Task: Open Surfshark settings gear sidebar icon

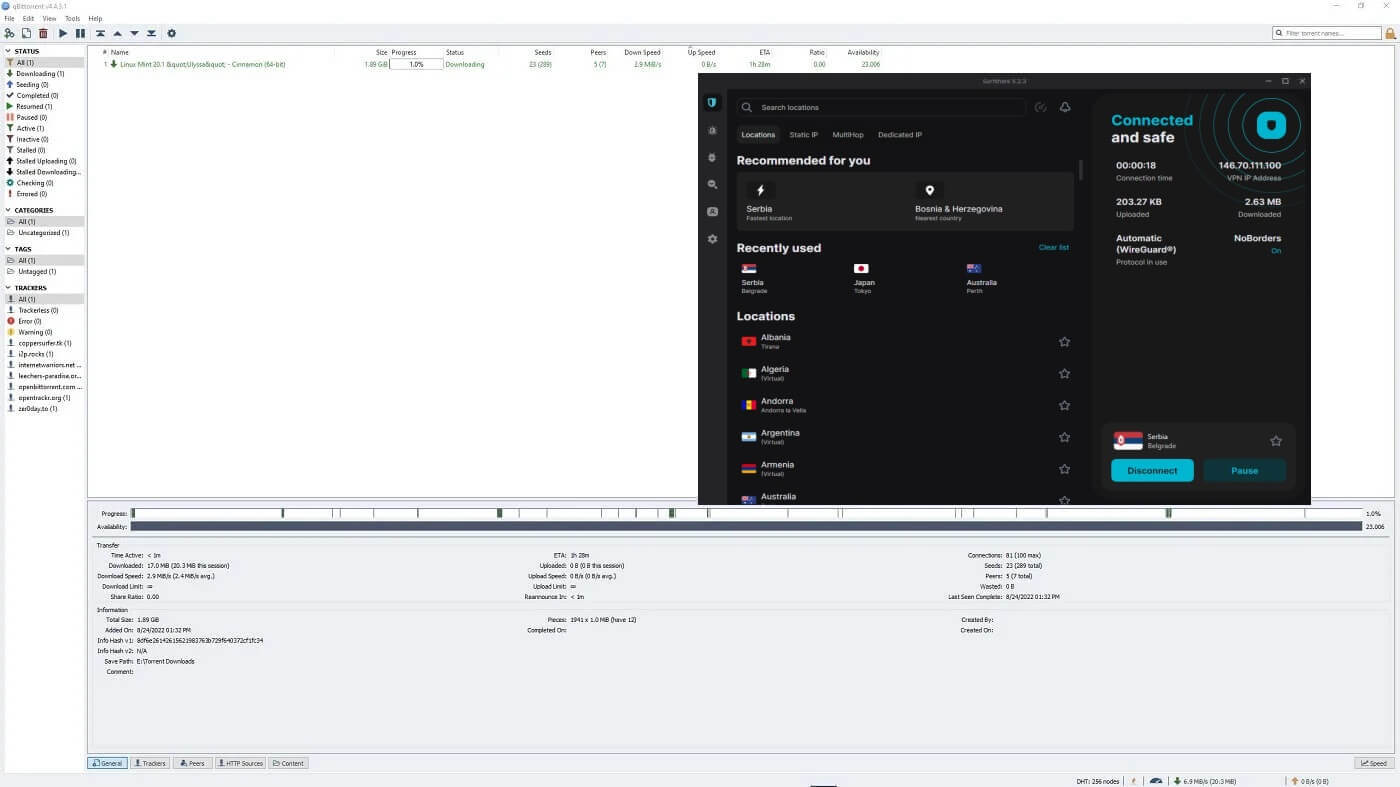Action: click(x=712, y=239)
